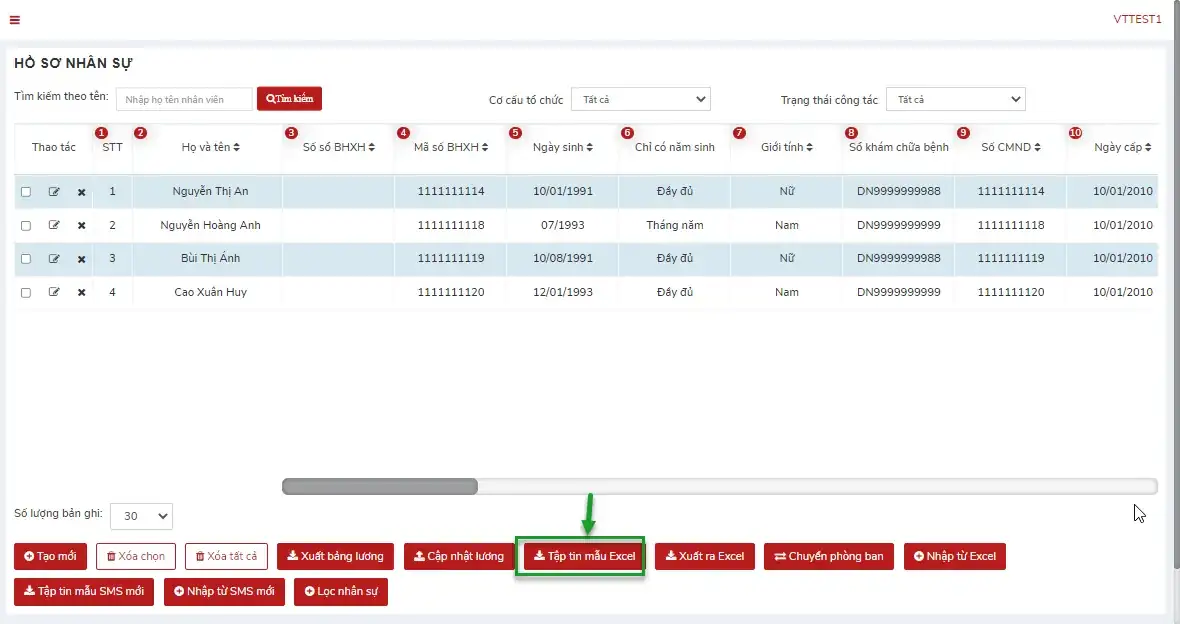This screenshot has height=624, width=1180.
Task: Sort by Số sổ BHXH column arrows
Action: tap(372, 148)
